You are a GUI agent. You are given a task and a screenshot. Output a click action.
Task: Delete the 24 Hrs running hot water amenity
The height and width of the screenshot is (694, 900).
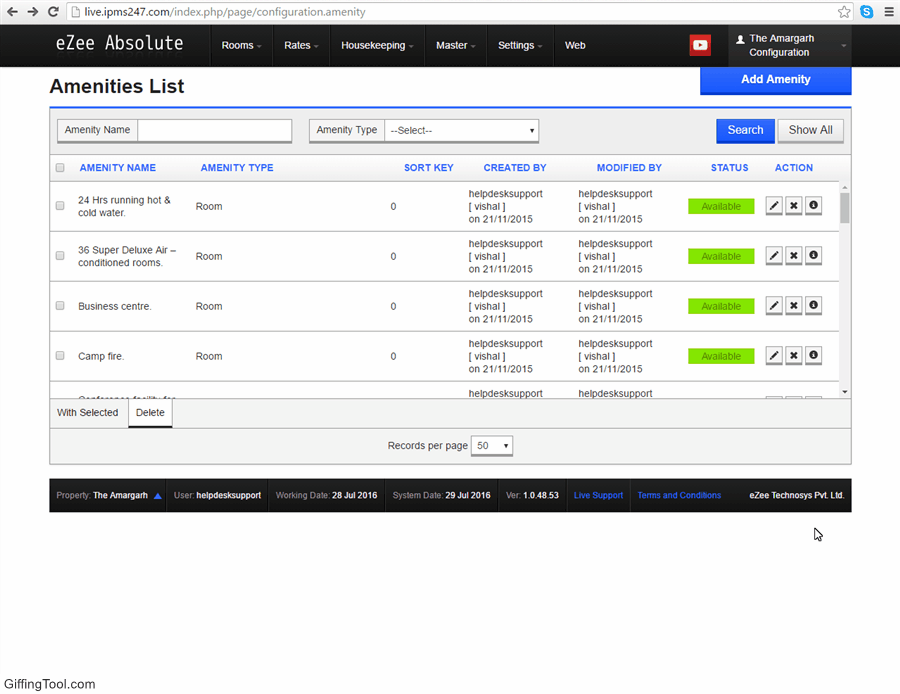click(x=793, y=206)
